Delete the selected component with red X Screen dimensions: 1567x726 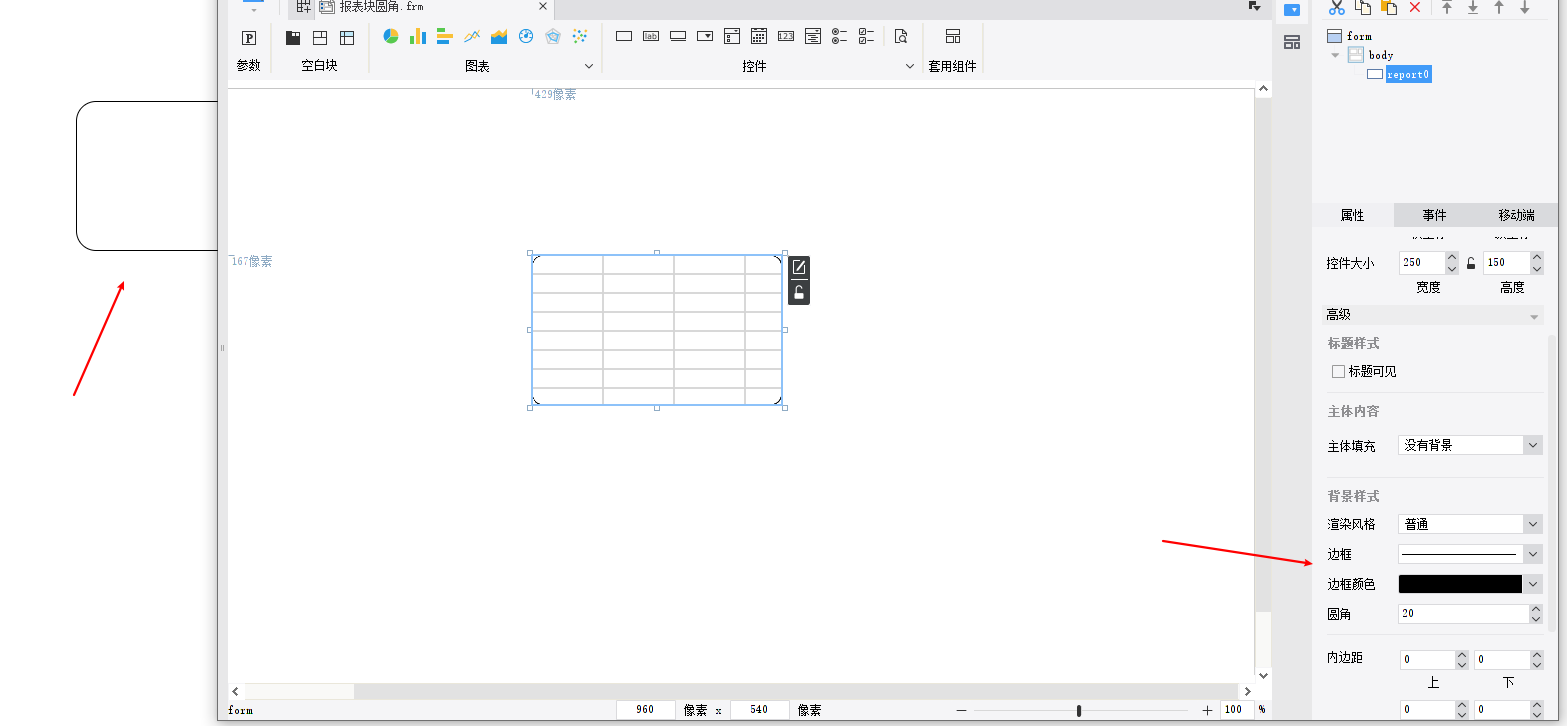coord(1414,7)
